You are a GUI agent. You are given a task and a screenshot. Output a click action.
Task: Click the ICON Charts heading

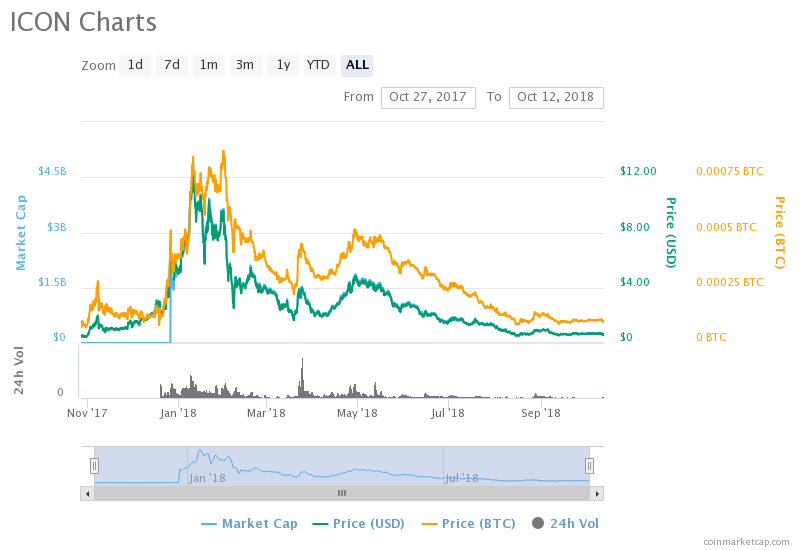tap(83, 22)
